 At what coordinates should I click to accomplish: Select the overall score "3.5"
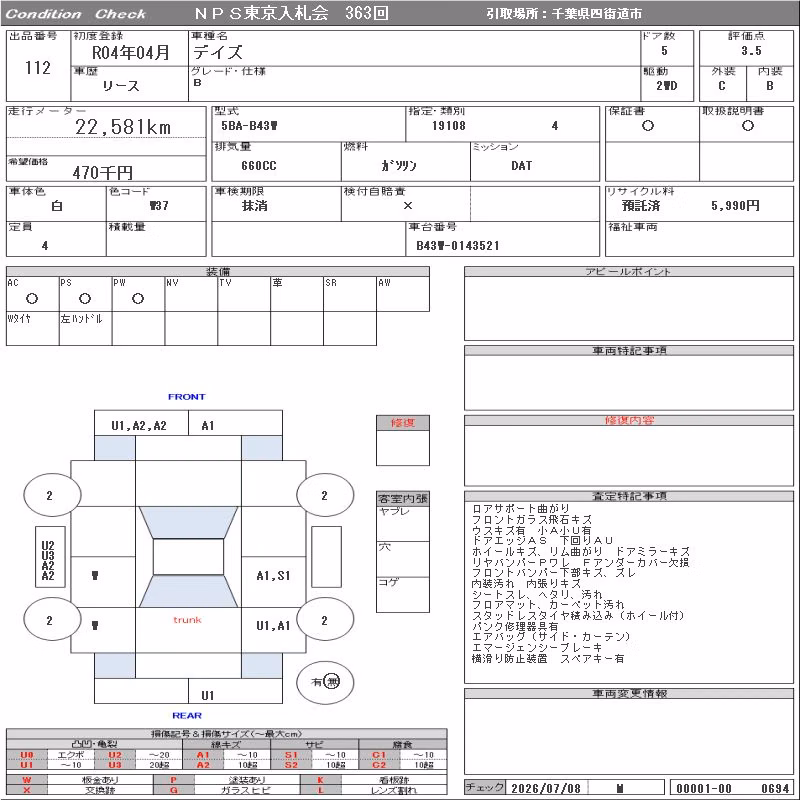point(751,51)
